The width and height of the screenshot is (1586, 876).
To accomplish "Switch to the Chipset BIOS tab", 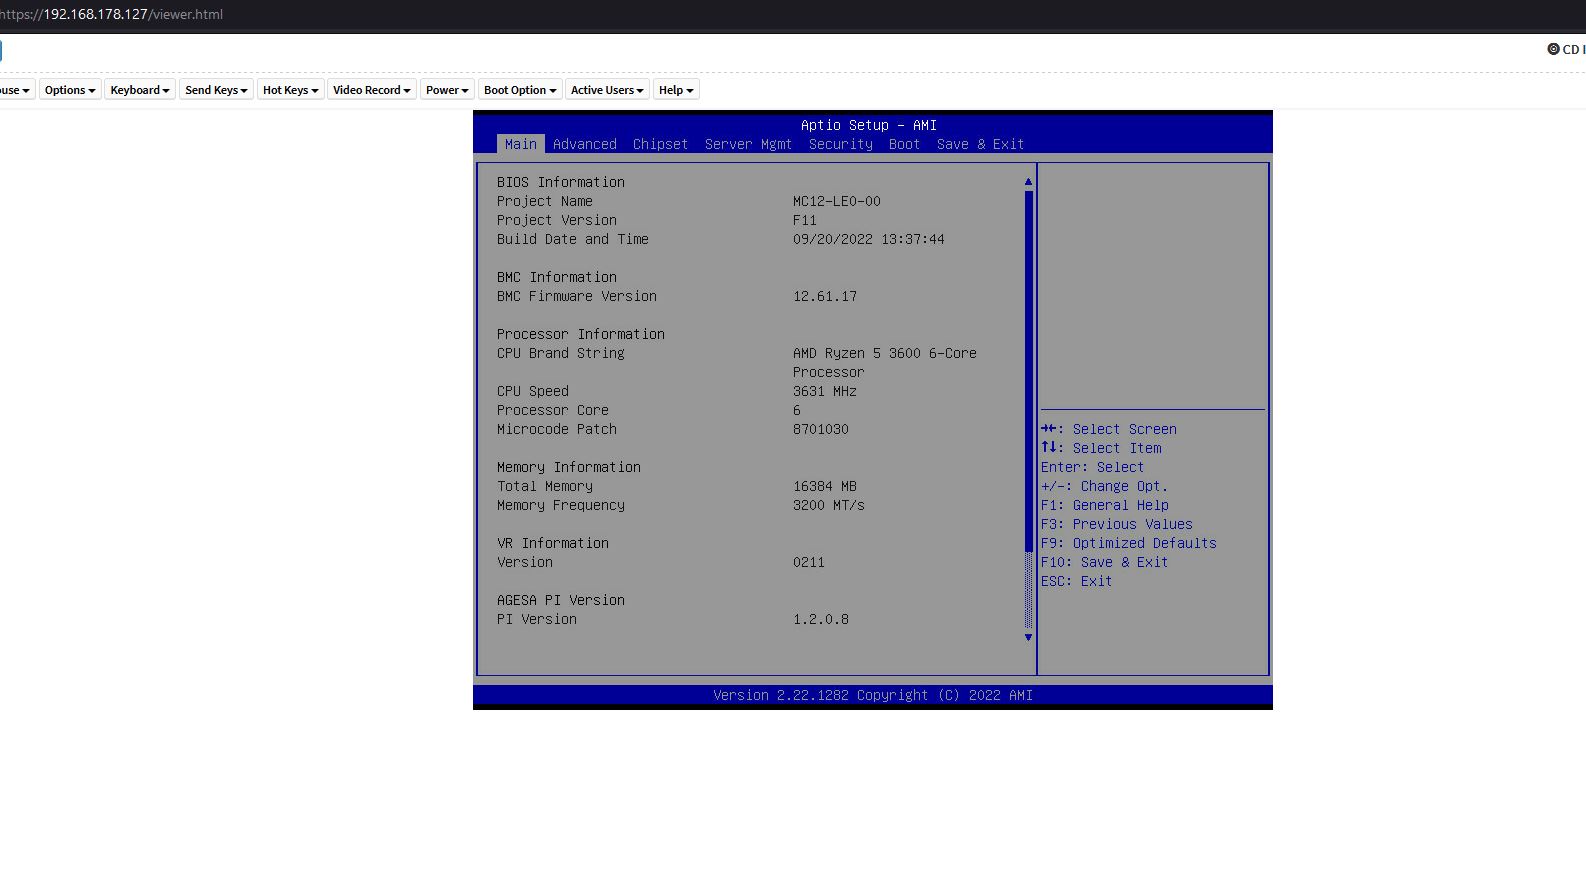I will click(x=660, y=144).
